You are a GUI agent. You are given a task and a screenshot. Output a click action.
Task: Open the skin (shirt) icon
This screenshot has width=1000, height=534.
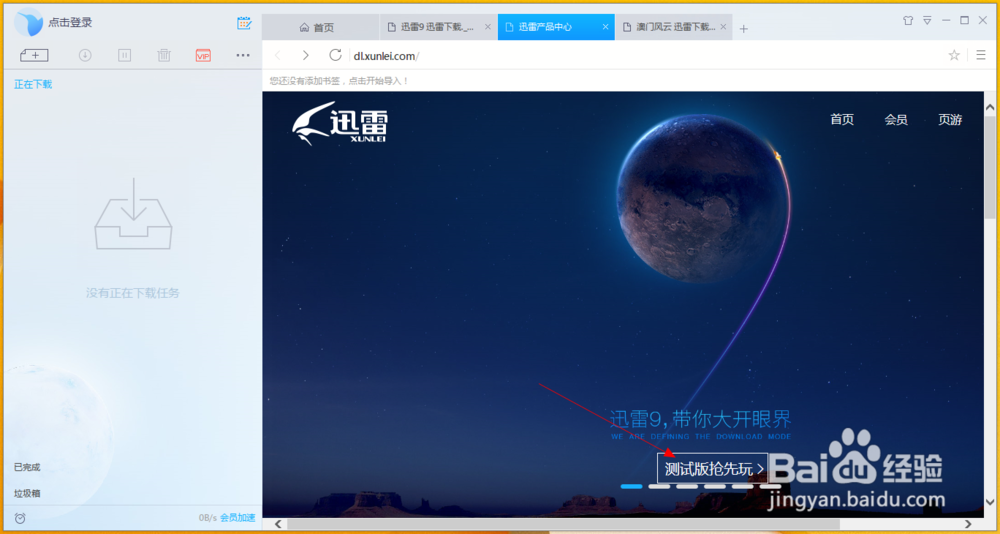coord(908,20)
